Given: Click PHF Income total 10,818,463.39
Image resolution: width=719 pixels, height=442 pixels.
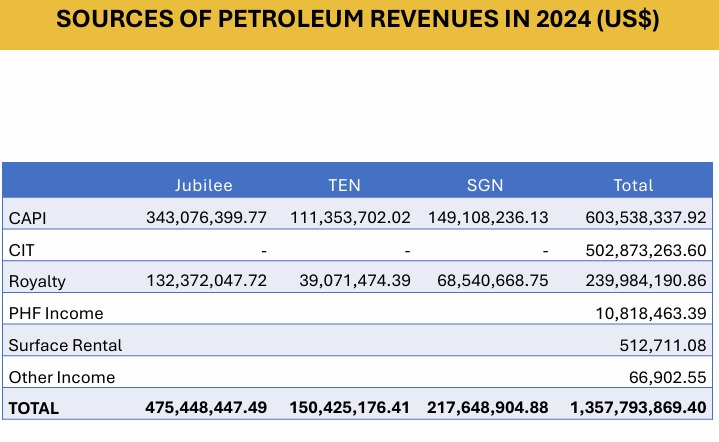Looking at the screenshot, I should click(644, 313).
